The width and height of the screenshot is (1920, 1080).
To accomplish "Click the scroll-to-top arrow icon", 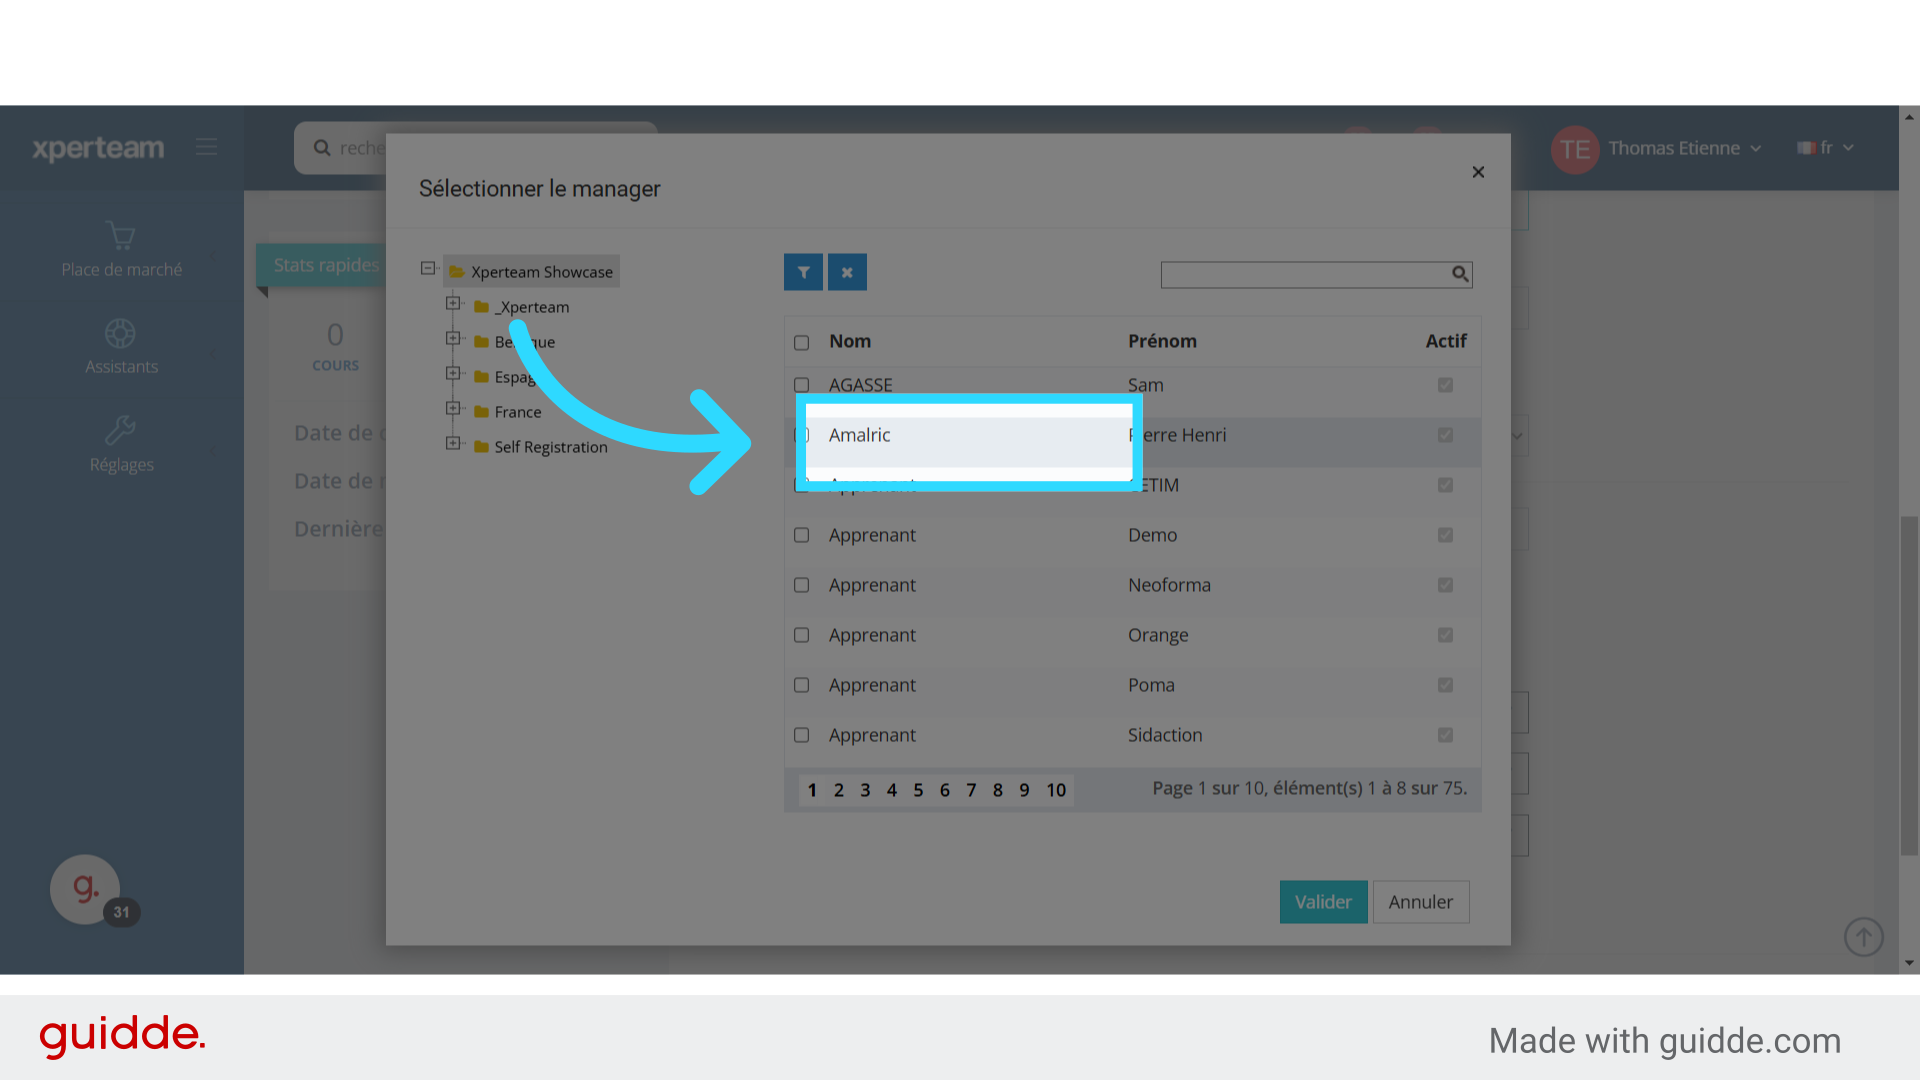I will coord(1863,937).
